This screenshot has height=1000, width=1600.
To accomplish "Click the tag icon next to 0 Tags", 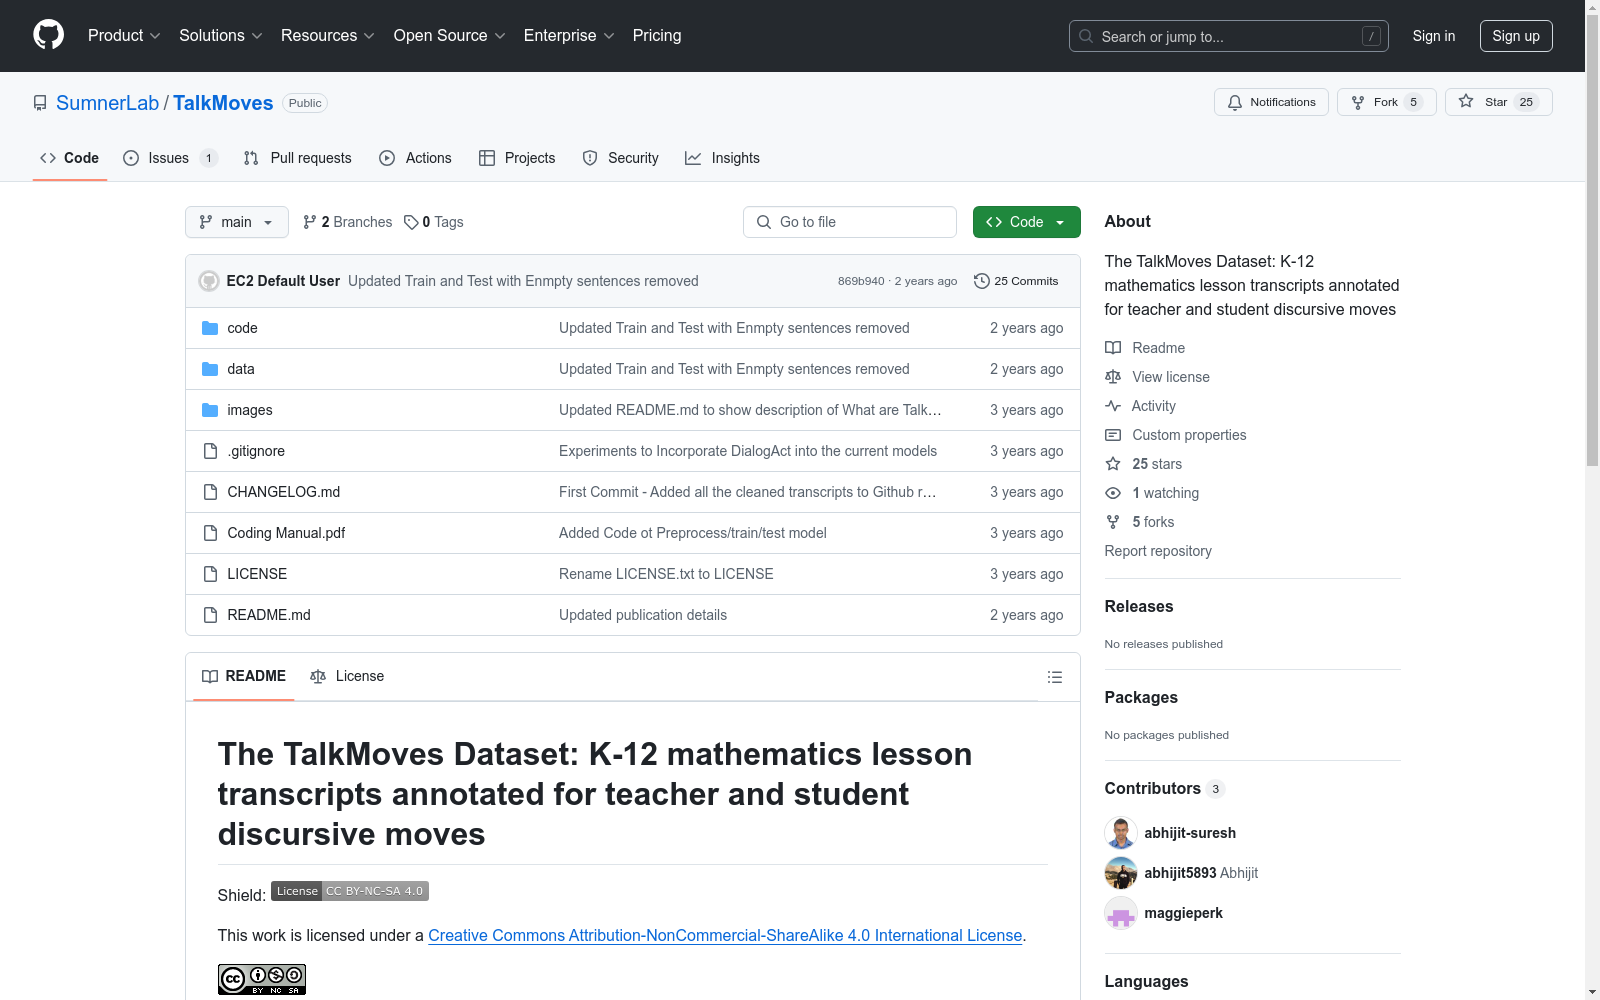I will (411, 222).
